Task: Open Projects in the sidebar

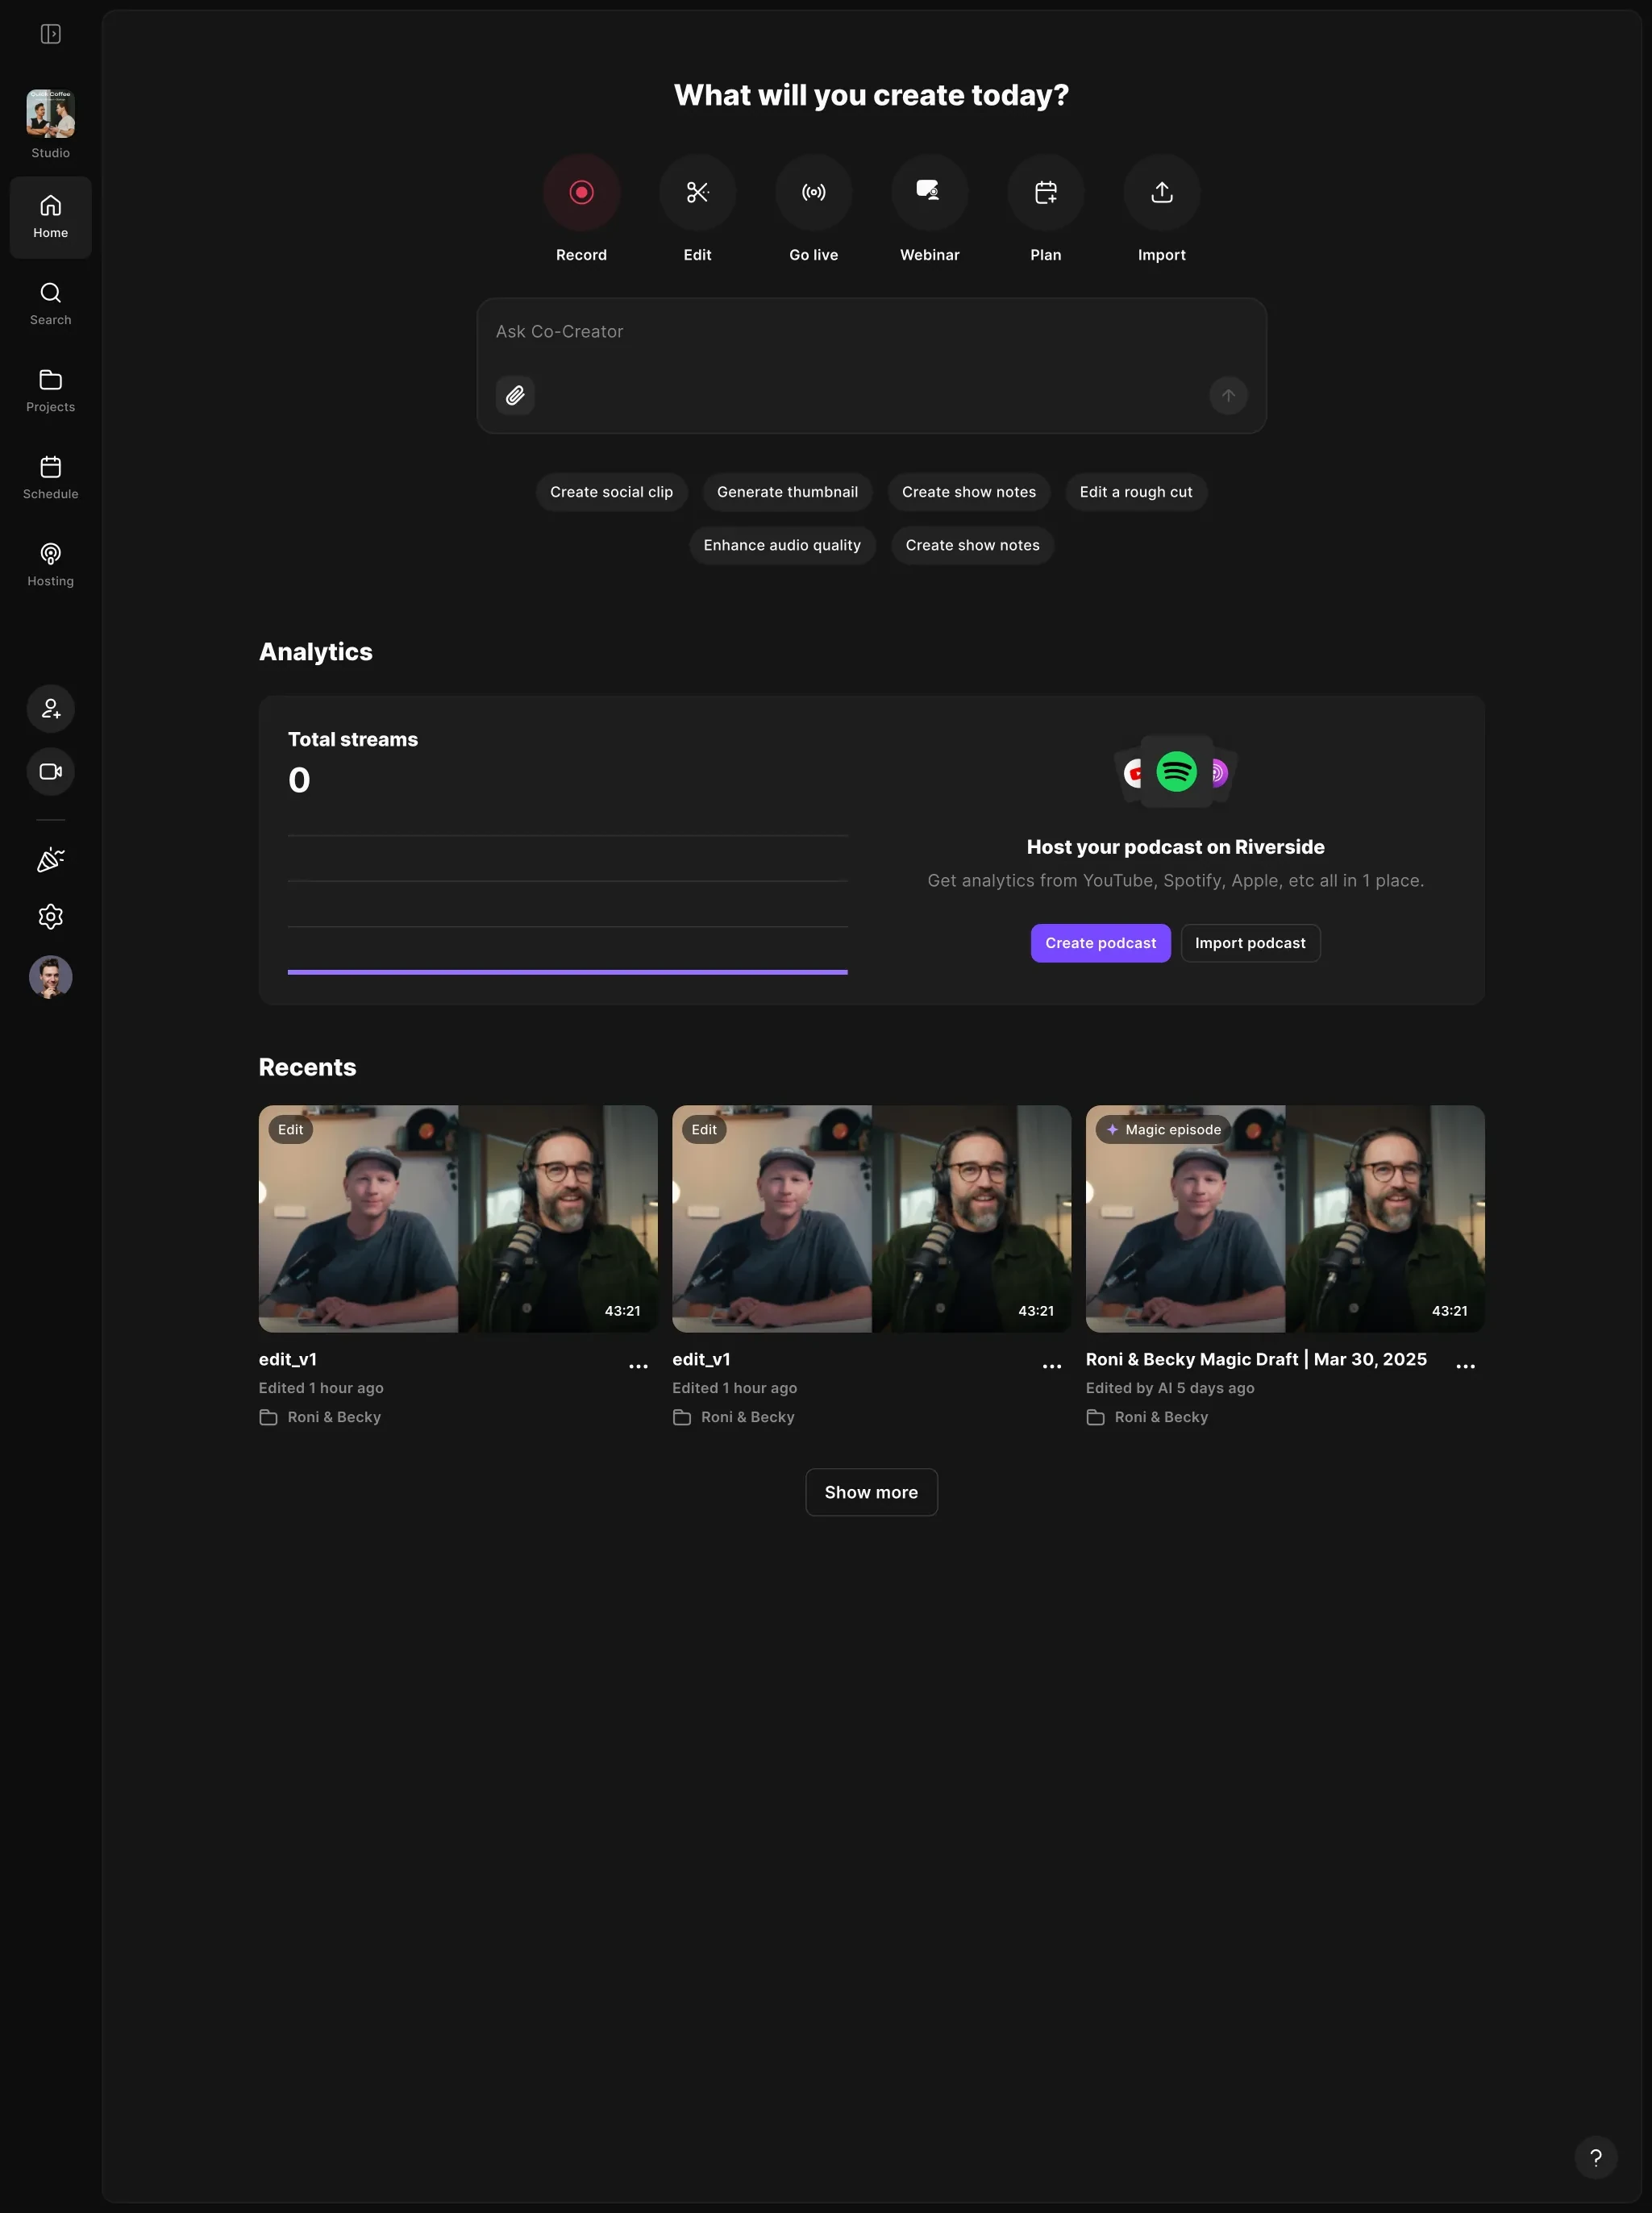Action: 50,391
